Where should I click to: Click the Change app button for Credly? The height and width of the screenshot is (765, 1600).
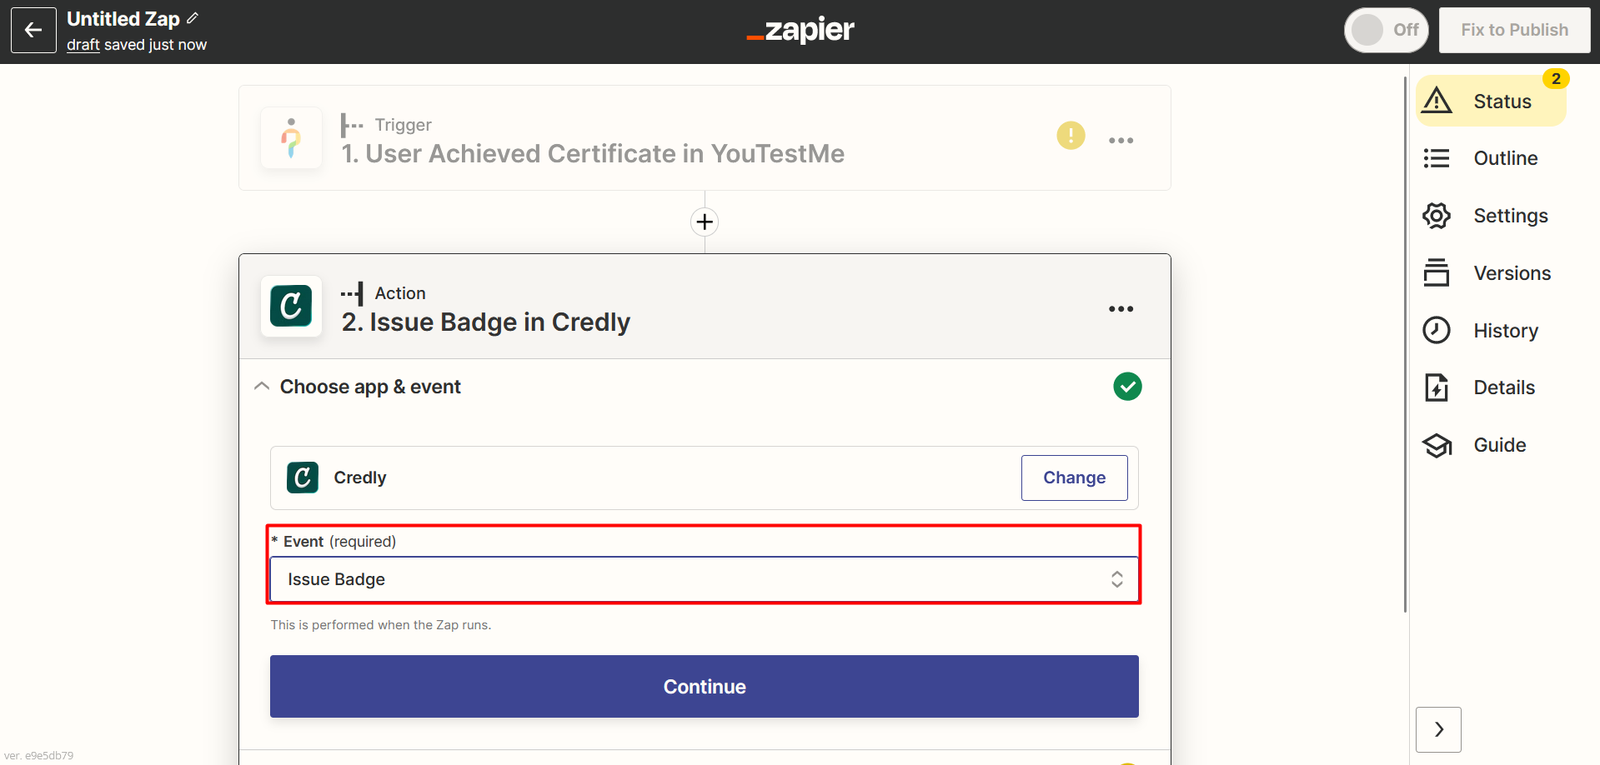(1074, 478)
